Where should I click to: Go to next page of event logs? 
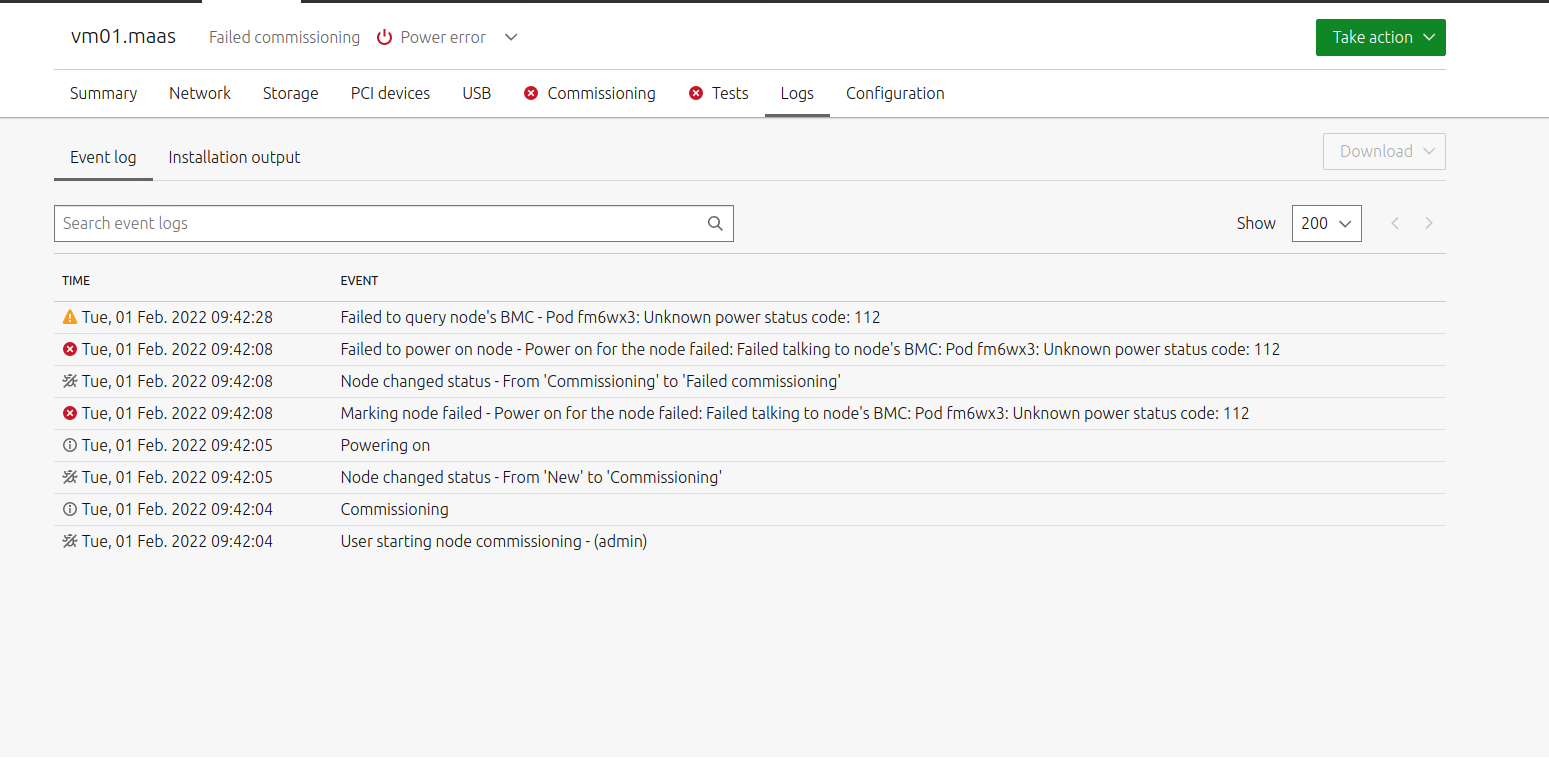(1429, 223)
